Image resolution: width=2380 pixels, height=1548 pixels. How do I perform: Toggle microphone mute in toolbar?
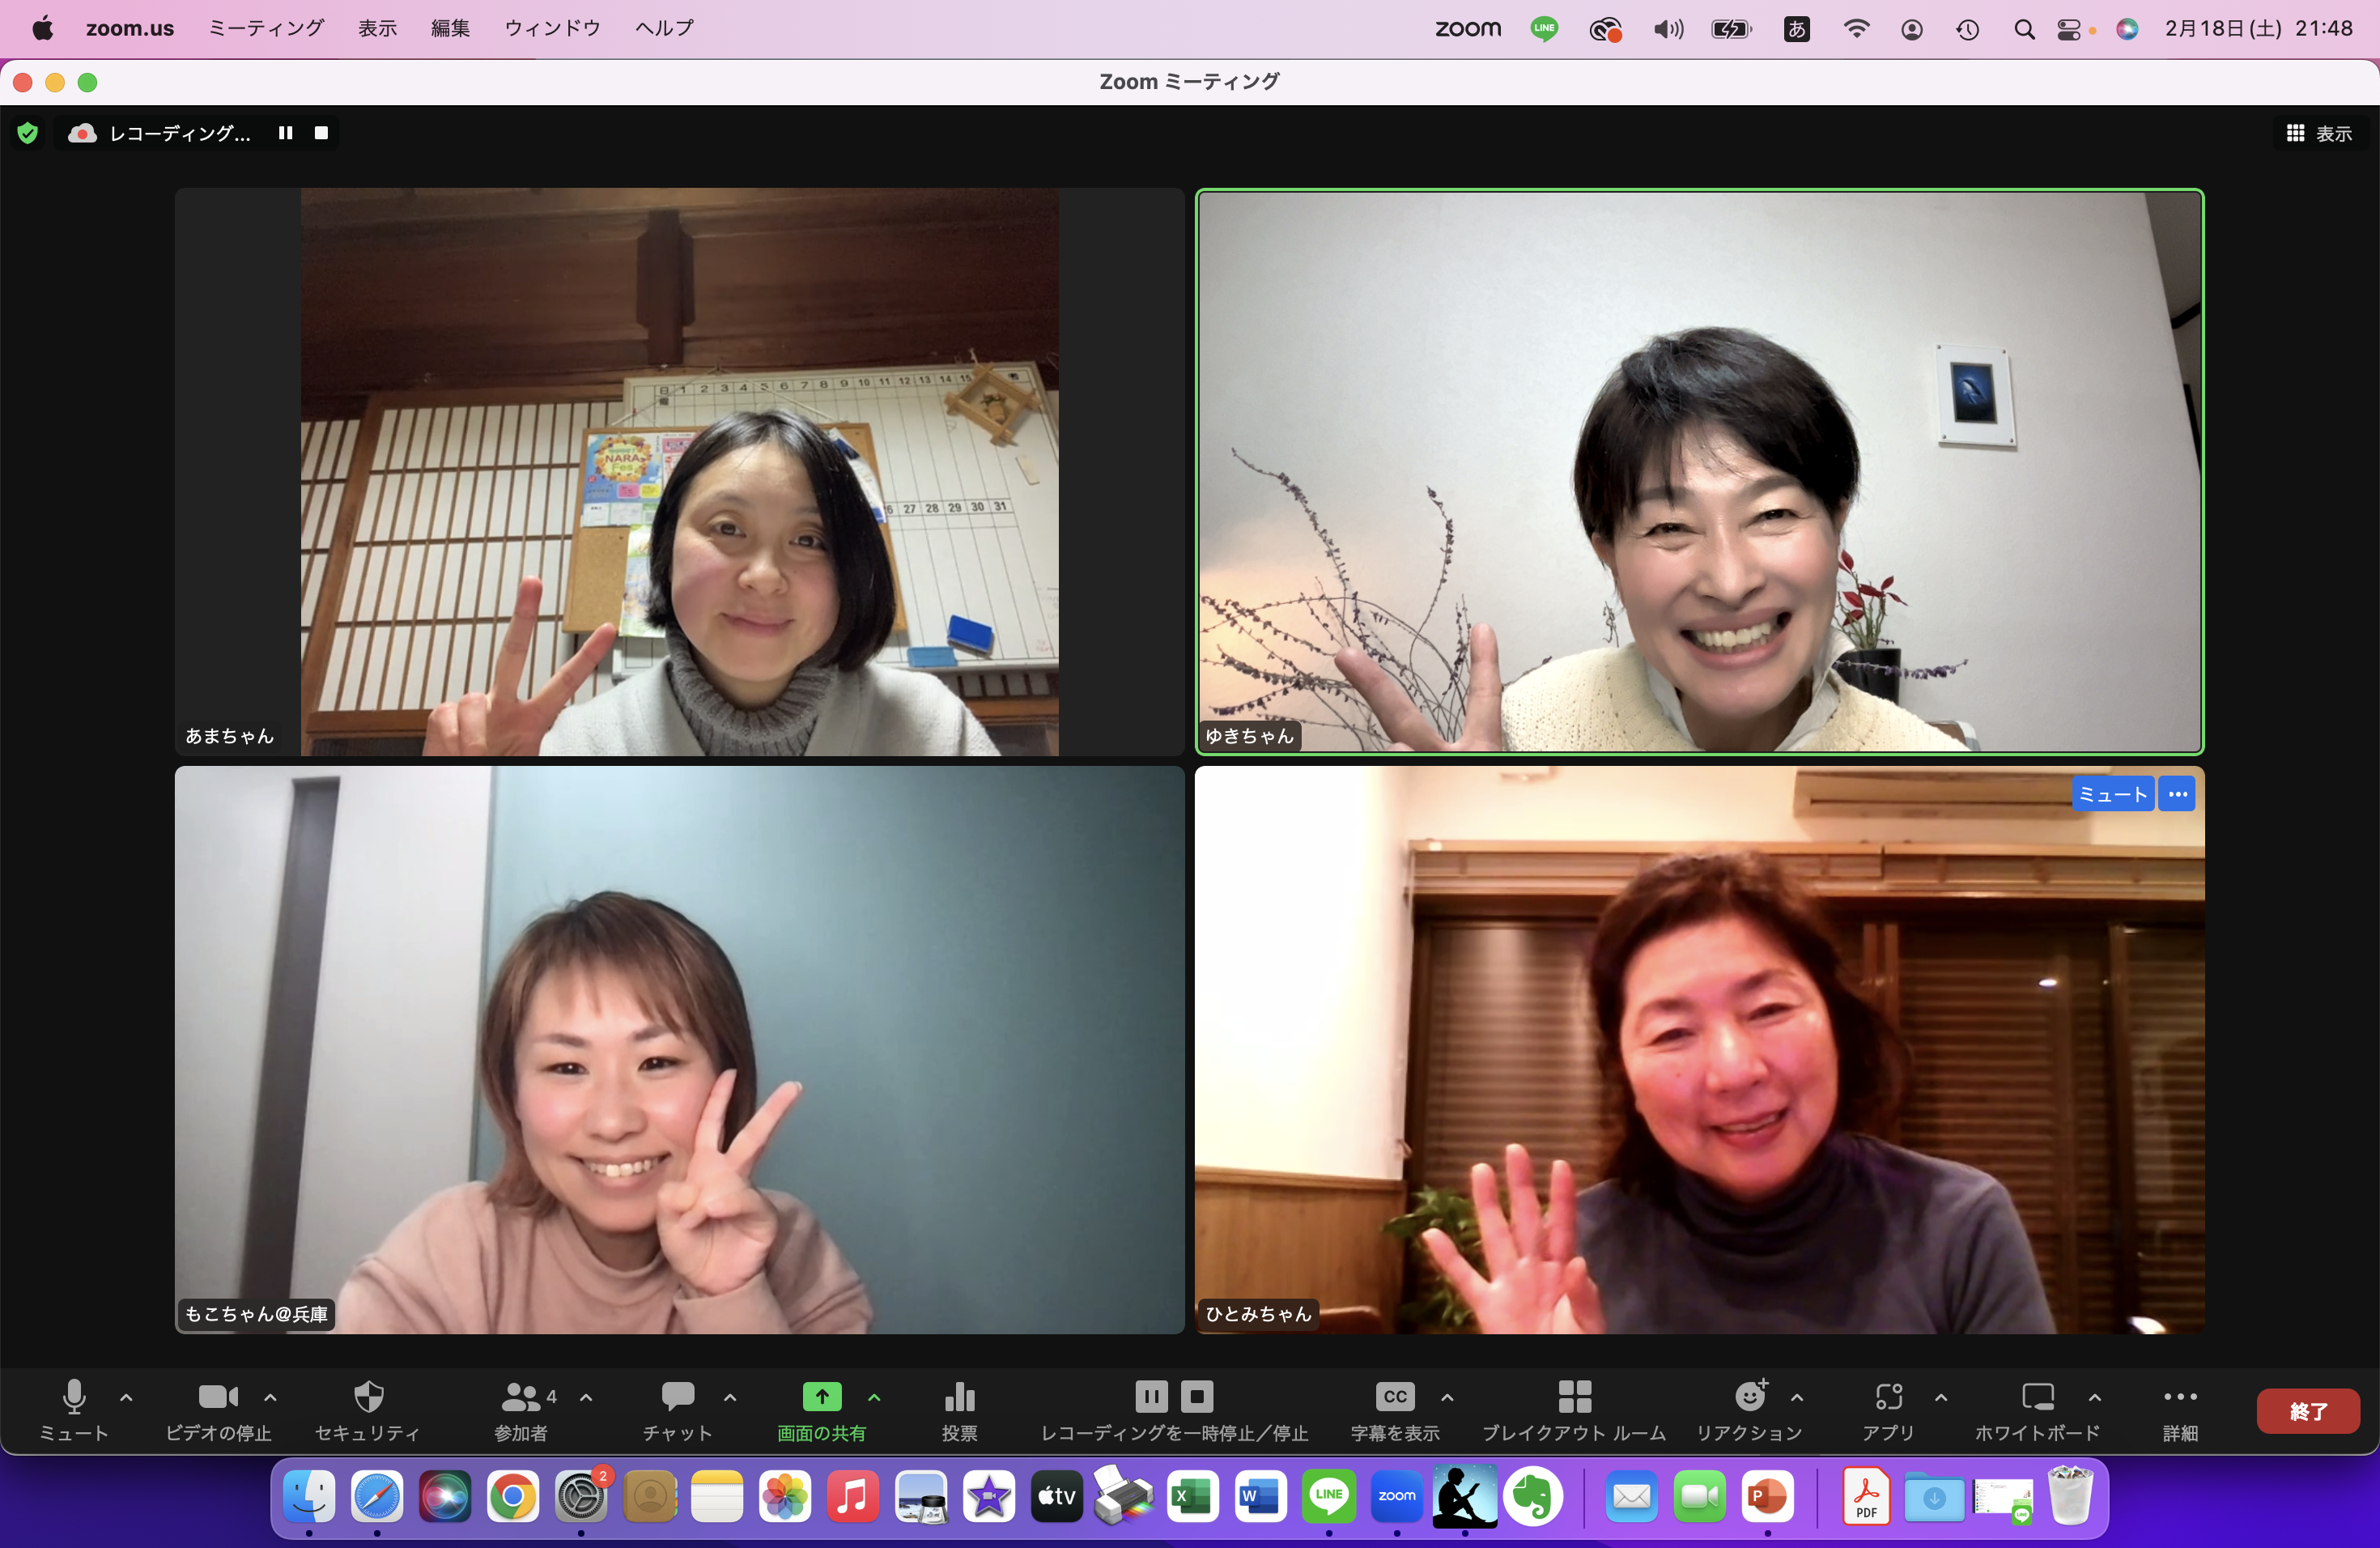click(x=74, y=1398)
